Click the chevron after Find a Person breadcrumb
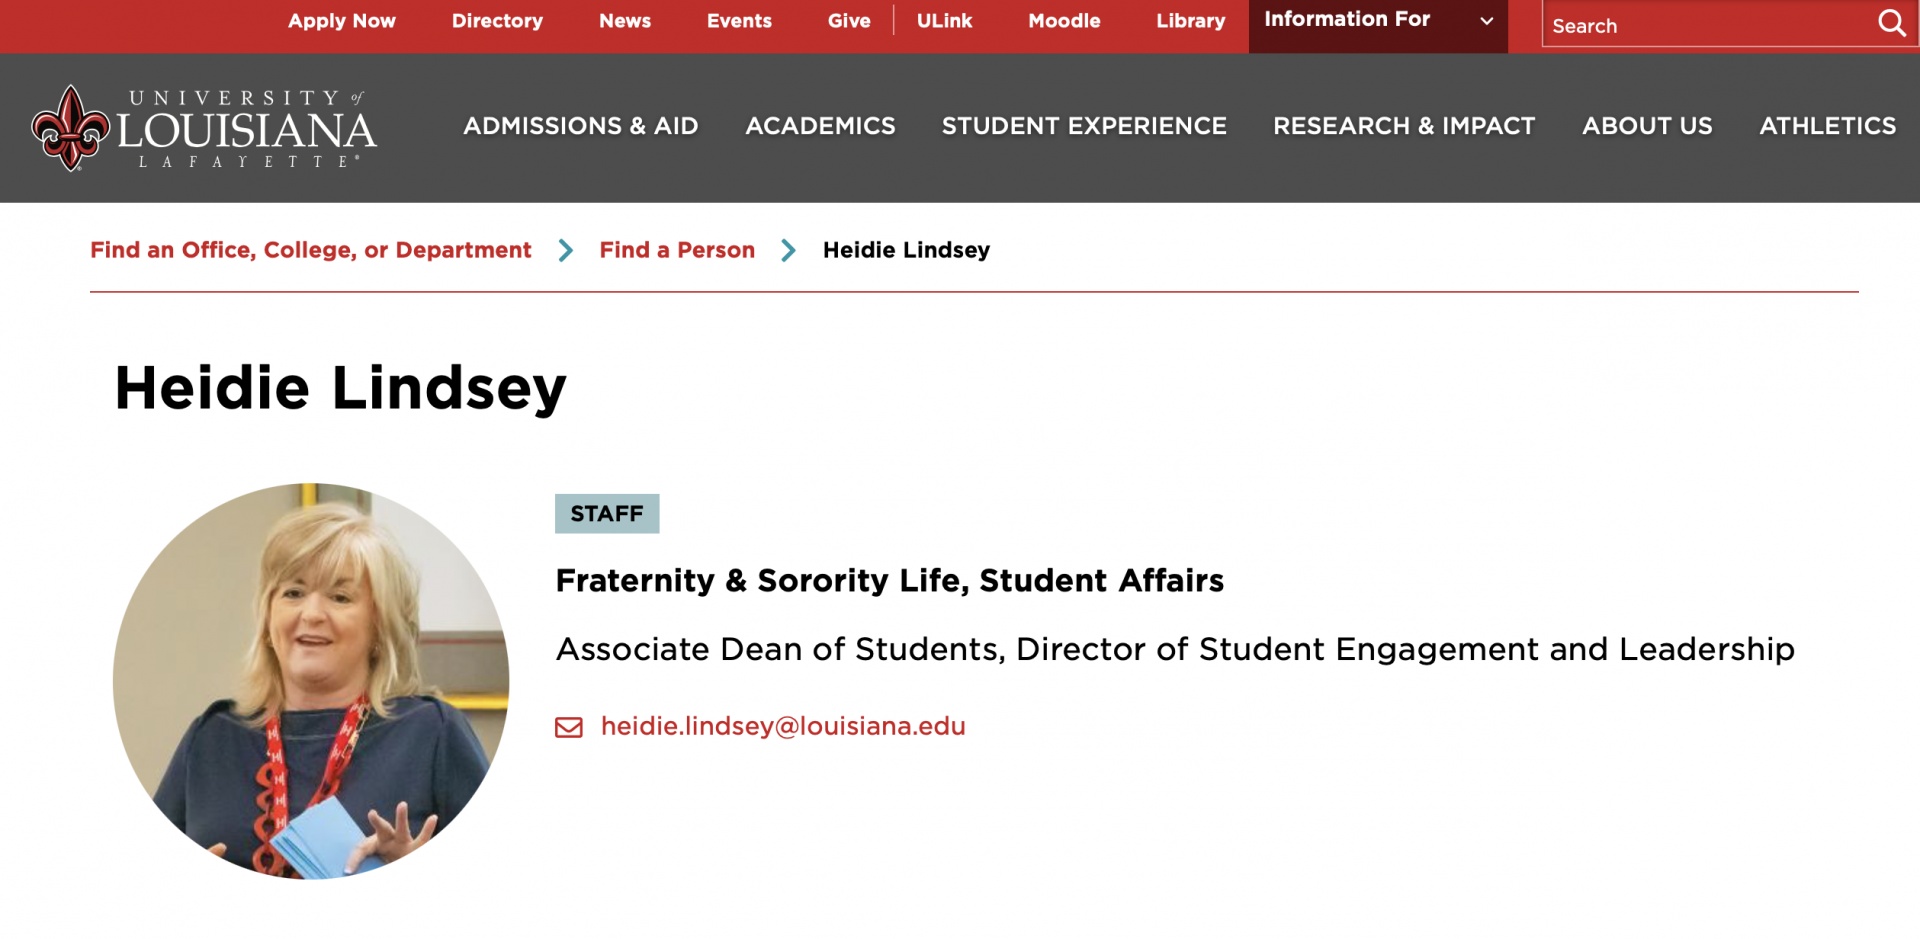Screen dimensions: 1920x939 (x=789, y=250)
